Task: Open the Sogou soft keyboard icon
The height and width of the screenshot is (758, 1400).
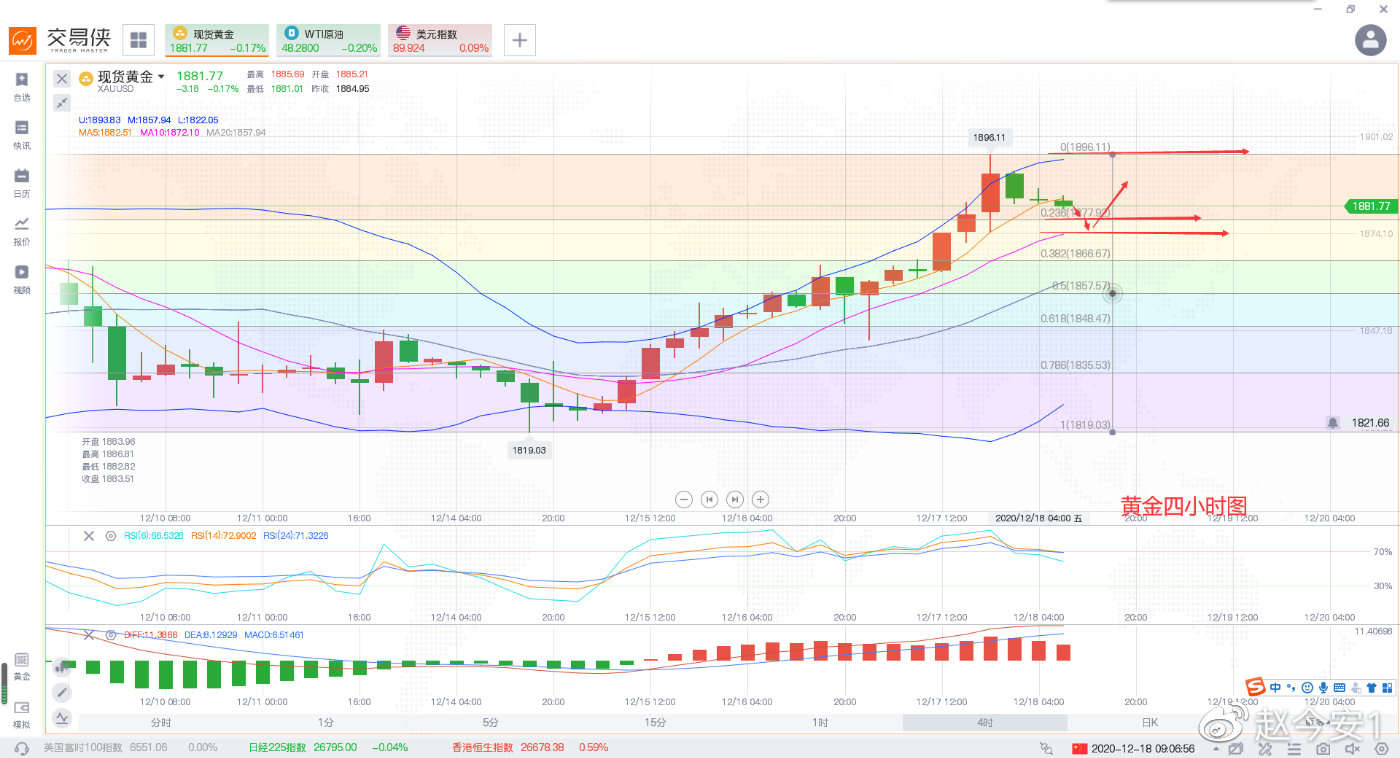Action: point(1339,687)
